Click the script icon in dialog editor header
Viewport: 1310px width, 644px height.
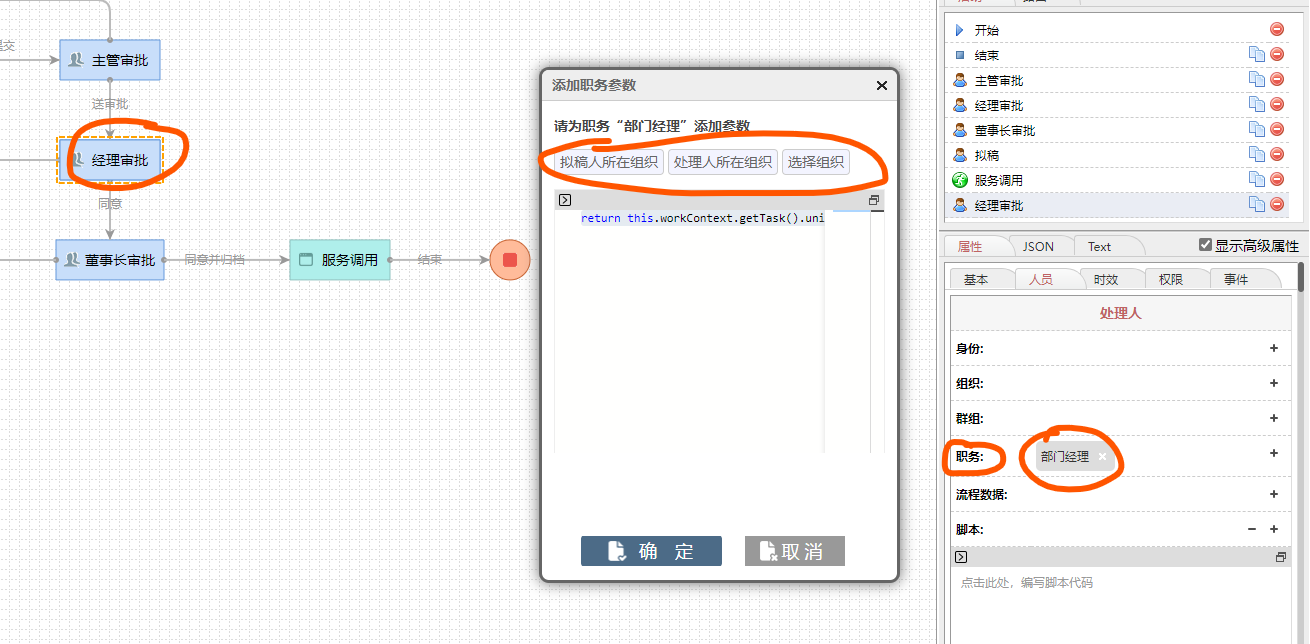click(565, 200)
